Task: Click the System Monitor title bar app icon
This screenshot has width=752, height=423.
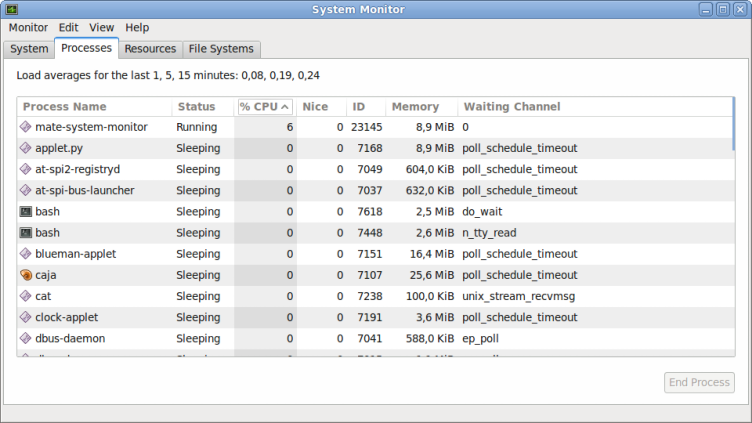Action: click(12, 9)
